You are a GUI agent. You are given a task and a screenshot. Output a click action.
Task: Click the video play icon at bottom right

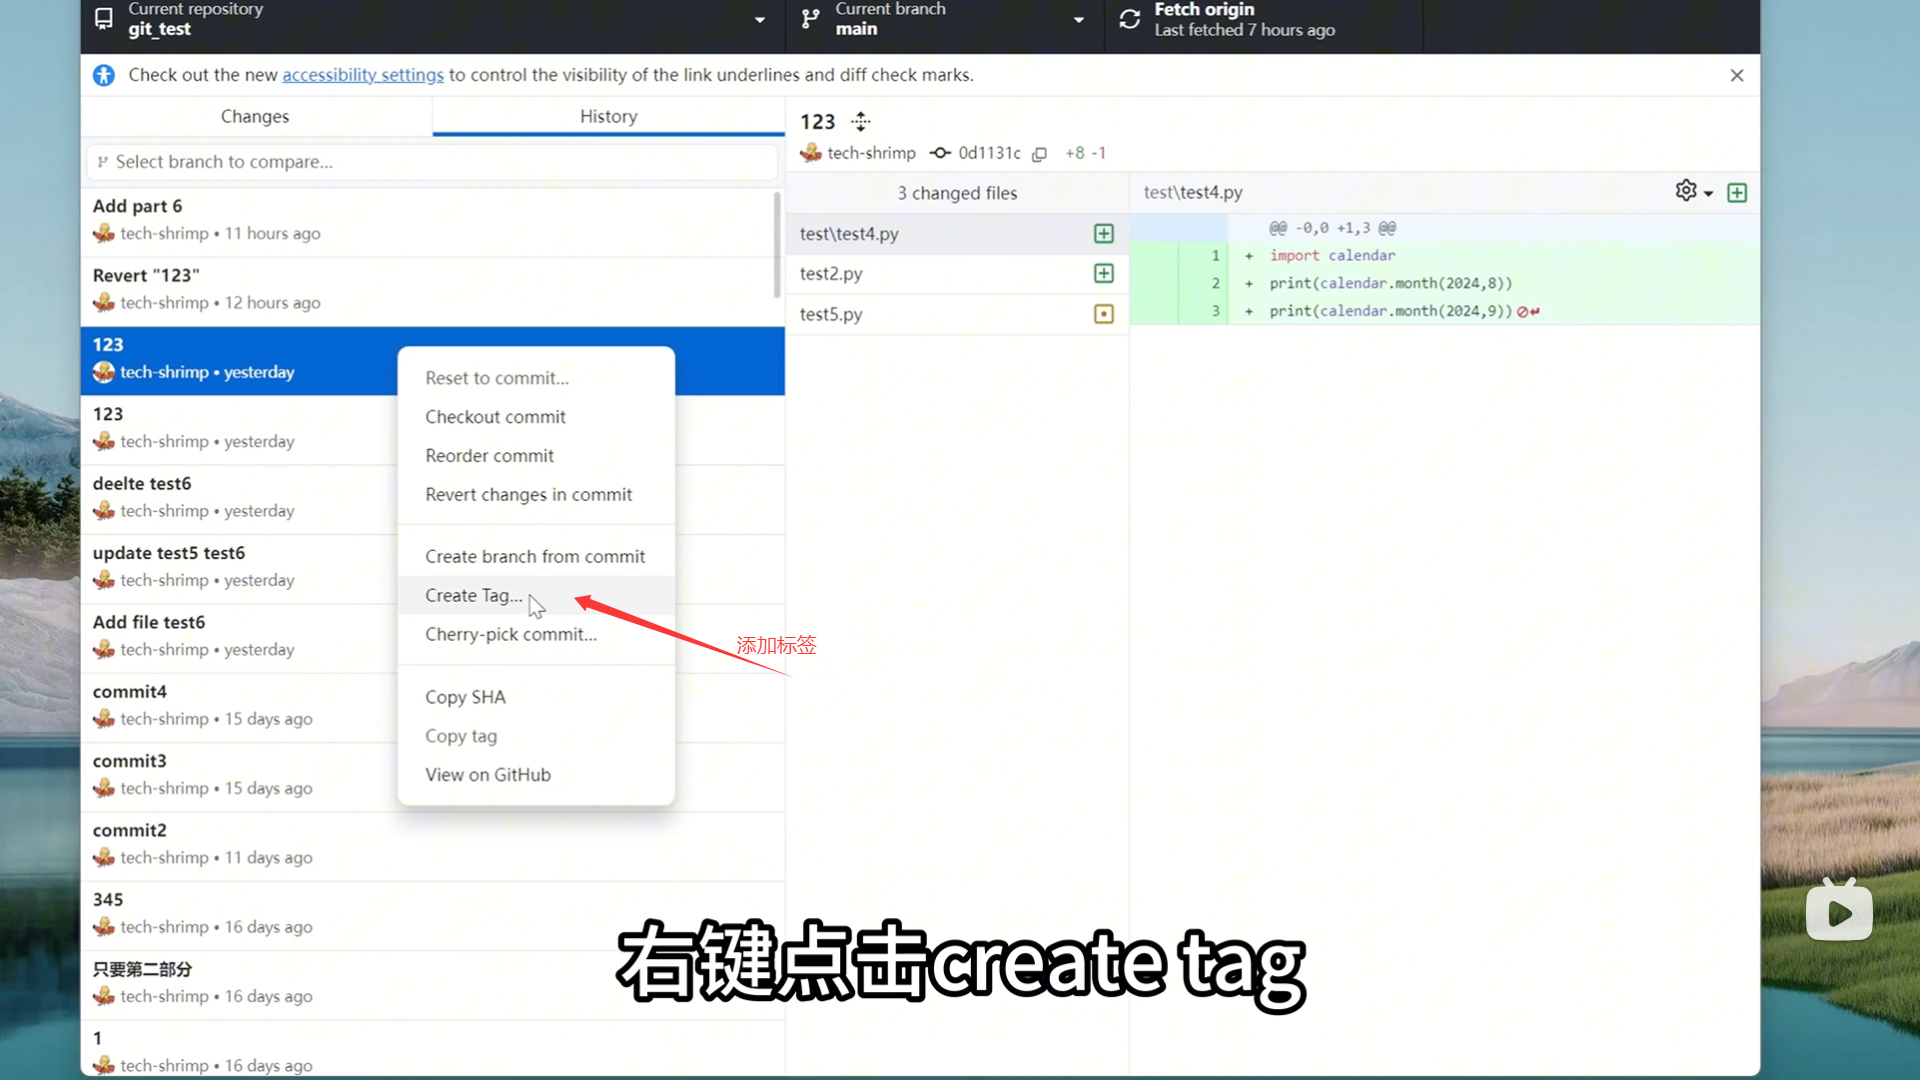click(x=1839, y=912)
